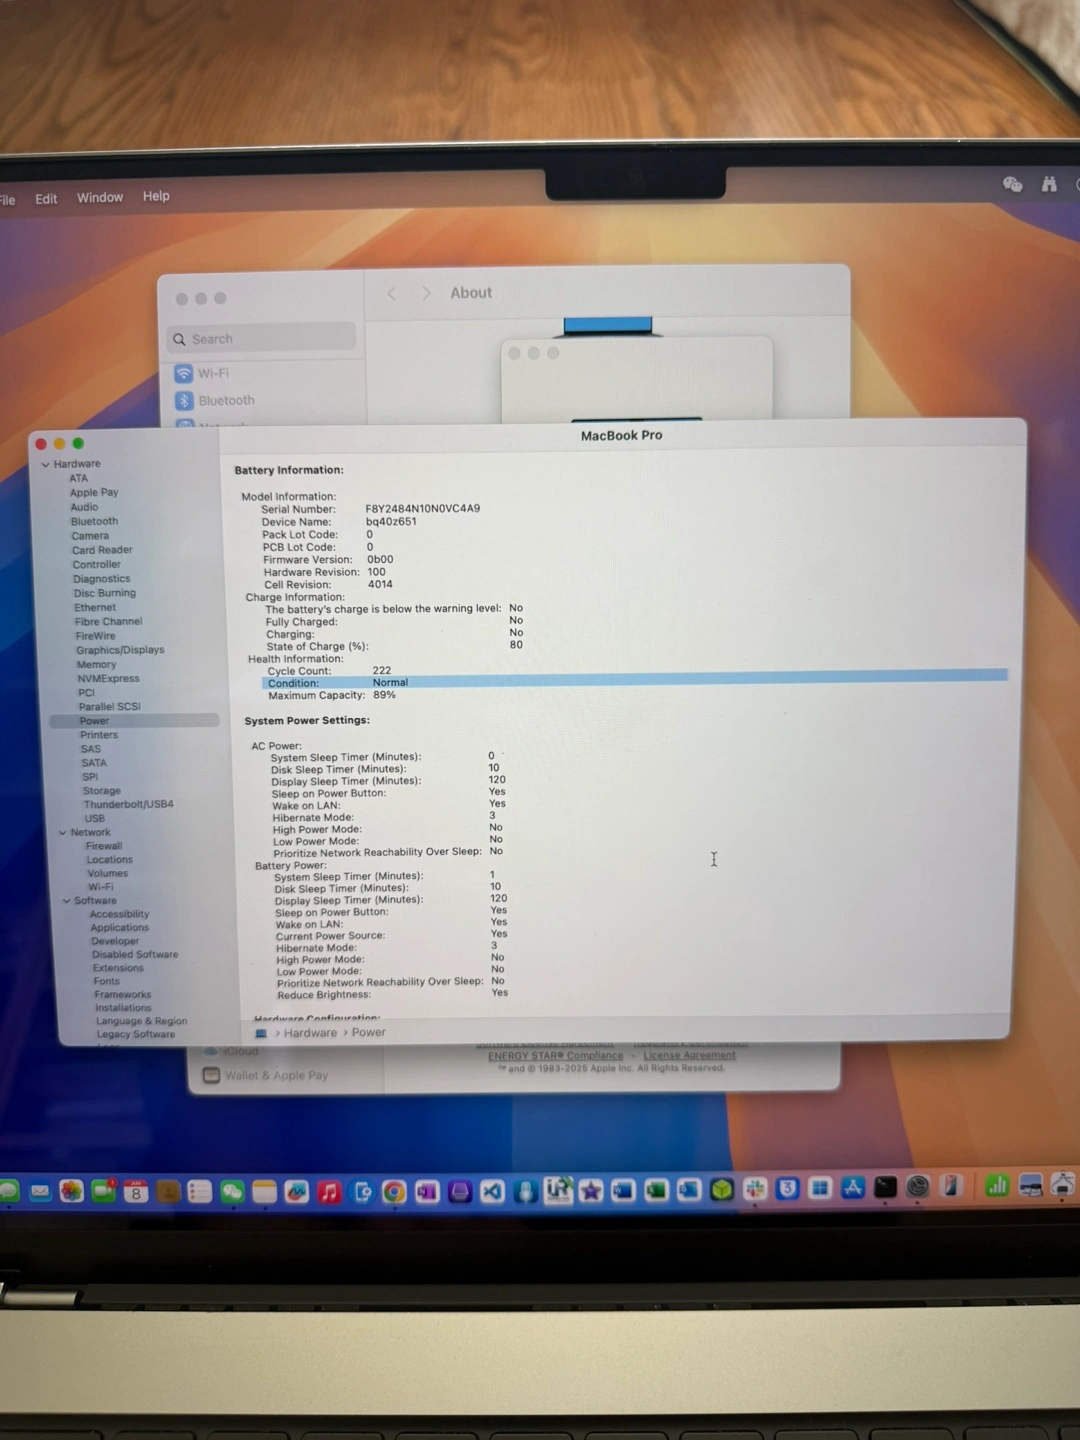Select Wallet & Apple Pay in Settings
This screenshot has width=1080, height=1440.
[x=265, y=1075]
